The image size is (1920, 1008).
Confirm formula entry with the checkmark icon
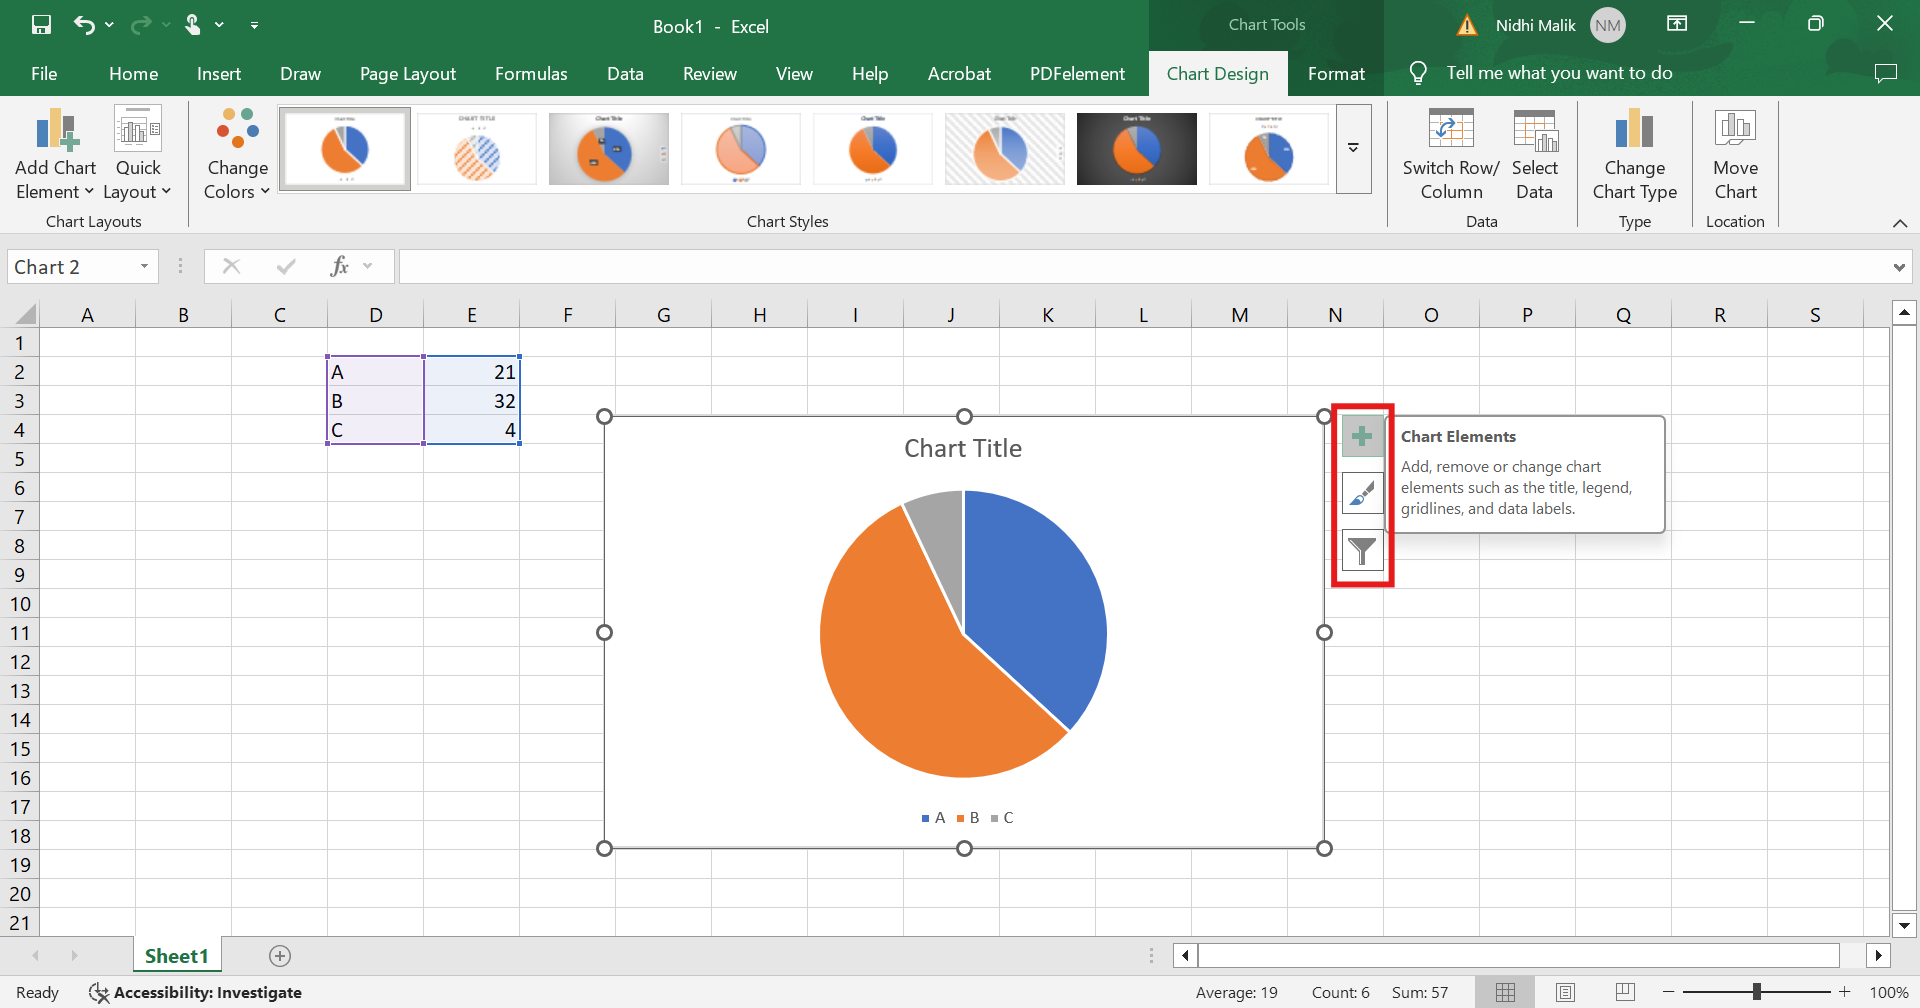(x=286, y=266)
